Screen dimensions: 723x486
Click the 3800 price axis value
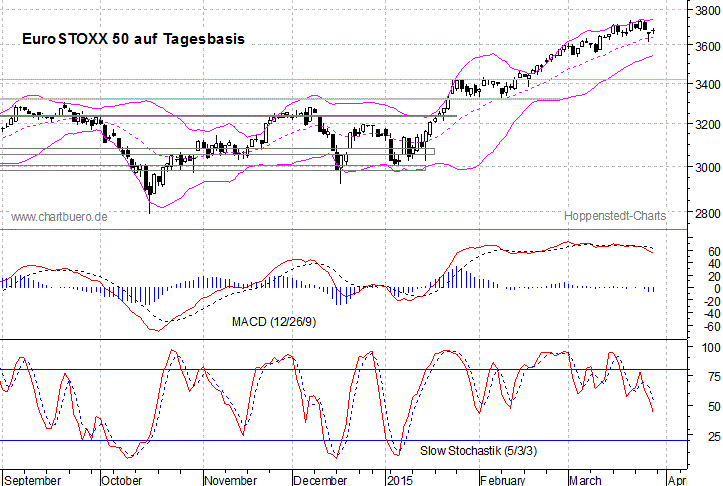708,10
